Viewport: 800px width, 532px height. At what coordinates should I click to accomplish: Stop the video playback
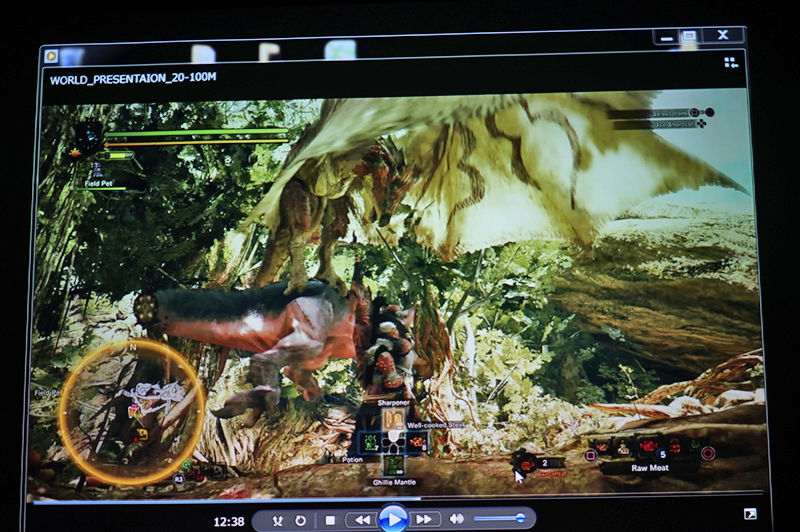[x=330, y=520]
